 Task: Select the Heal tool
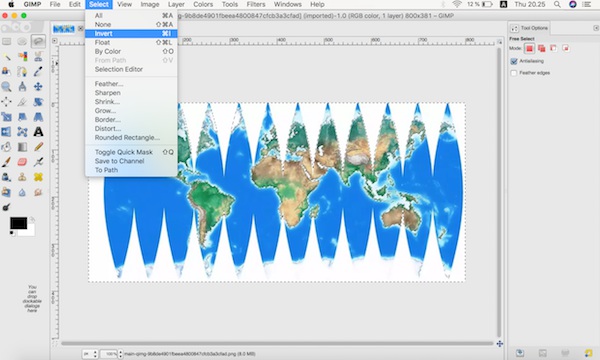point(38,177)
